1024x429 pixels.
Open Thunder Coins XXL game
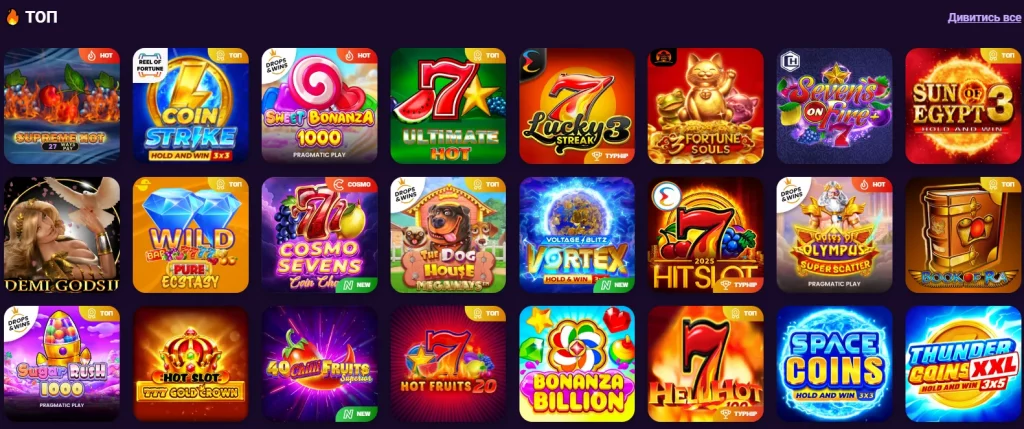pos(963,364)
